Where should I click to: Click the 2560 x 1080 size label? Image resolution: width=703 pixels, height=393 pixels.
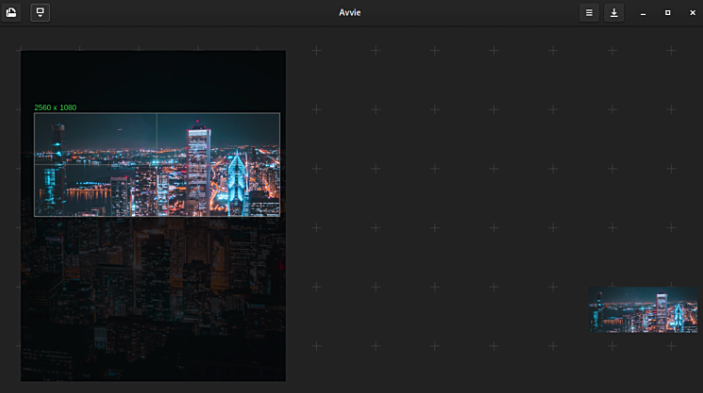coord(55,108)
